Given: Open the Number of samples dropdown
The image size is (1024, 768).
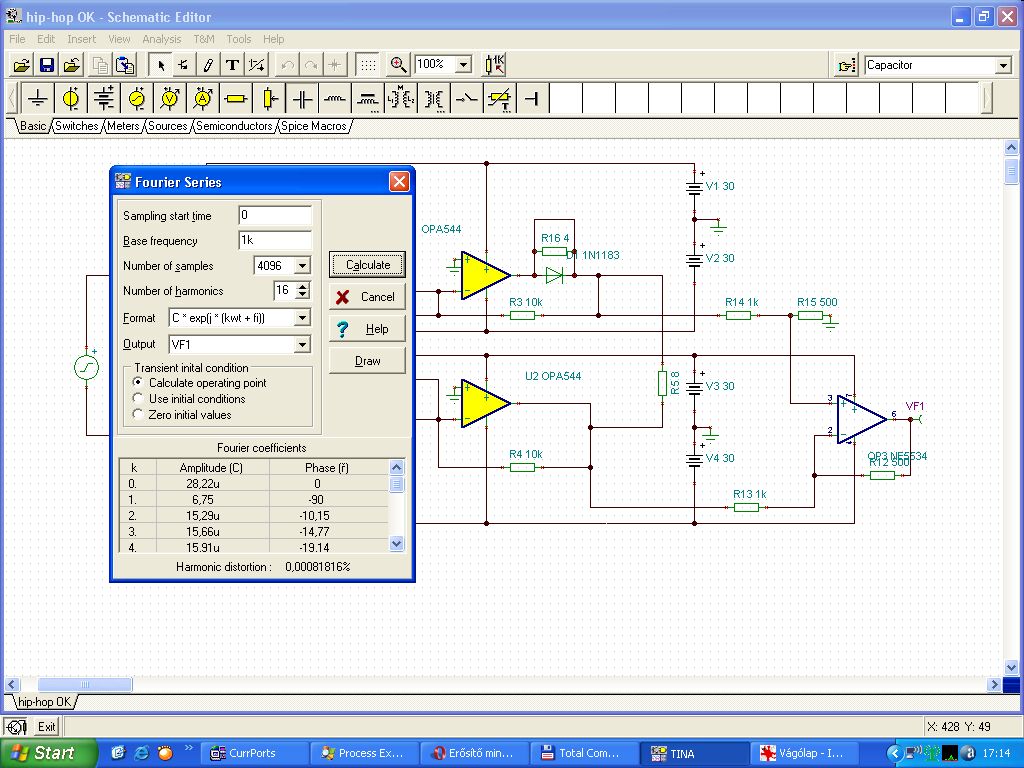Looking at the screenshot, I should click(302, 266).
